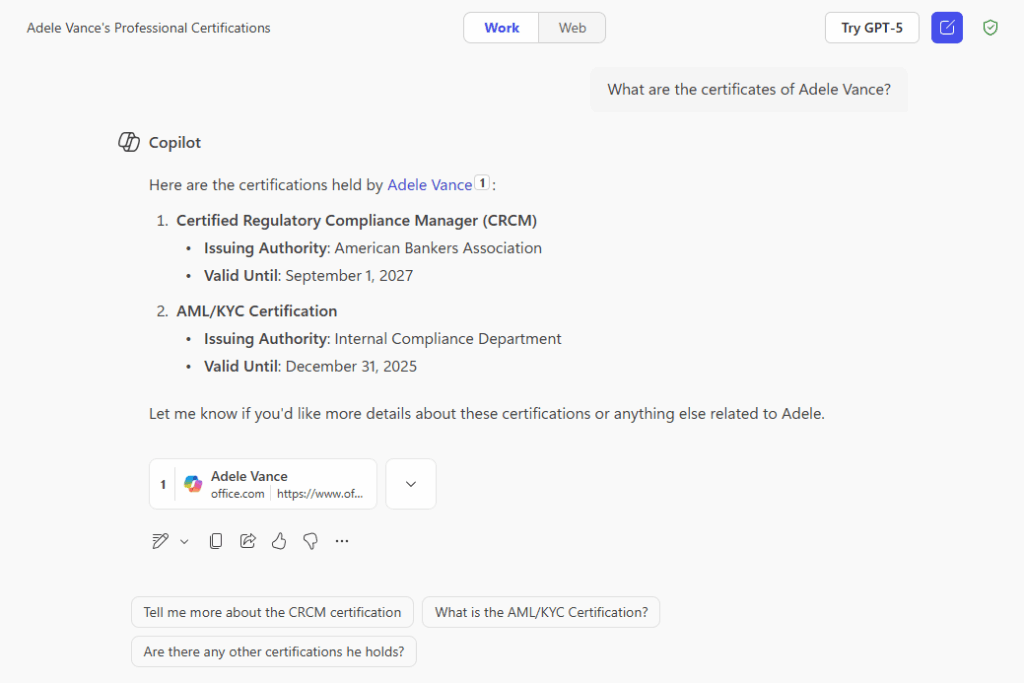This screenshot has height=683, width=1024.
Task: Click the green protected shield icon
Action: point(990,27)
